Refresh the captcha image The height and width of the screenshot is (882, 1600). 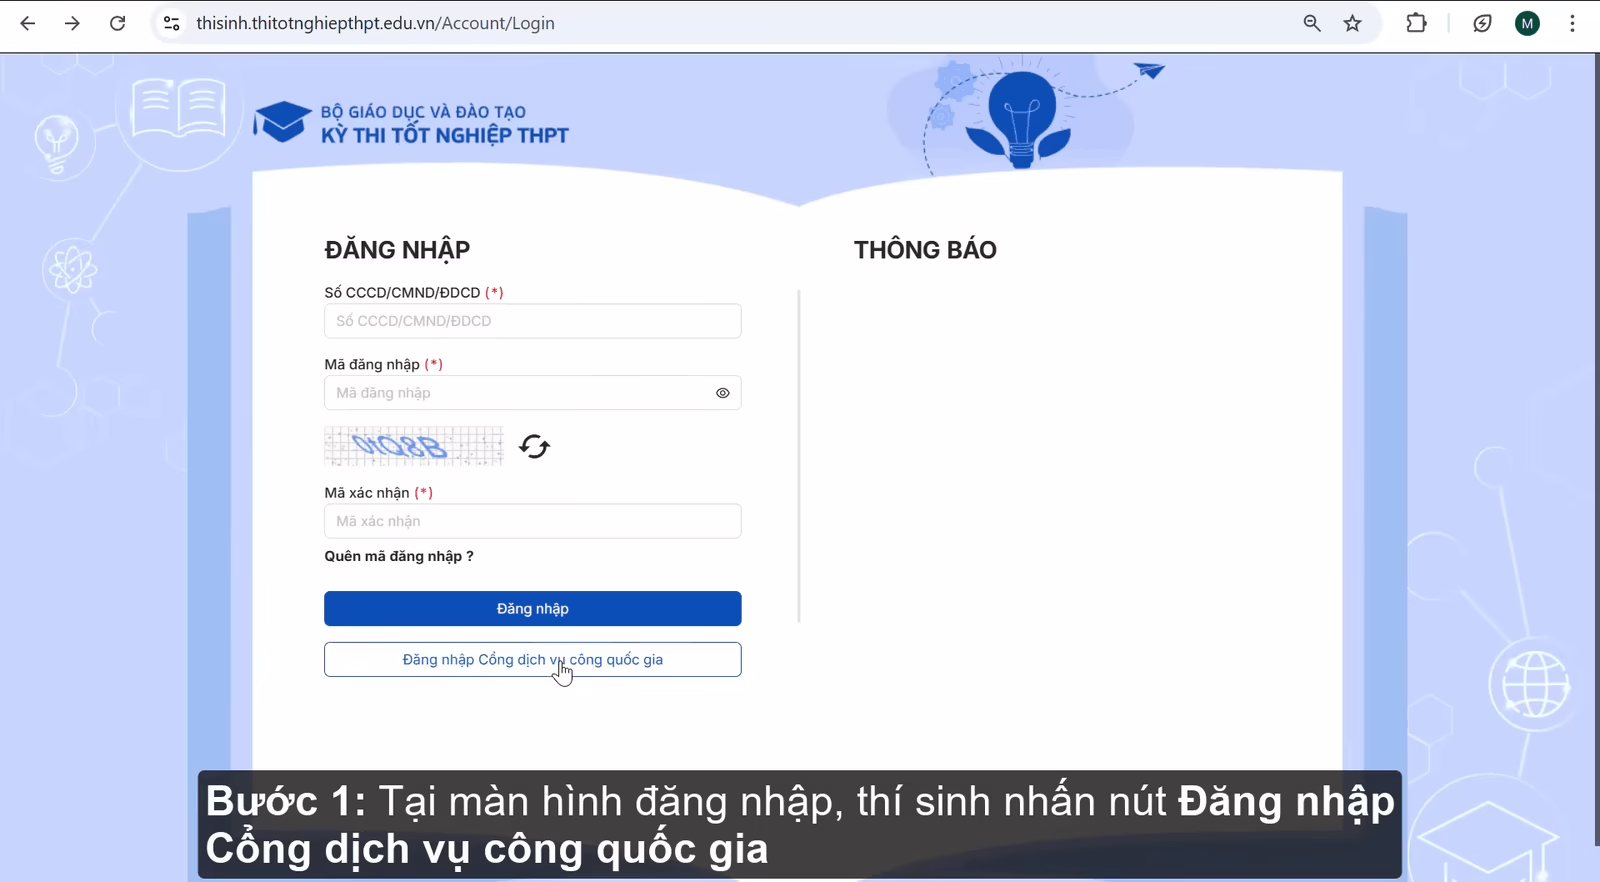535,446
